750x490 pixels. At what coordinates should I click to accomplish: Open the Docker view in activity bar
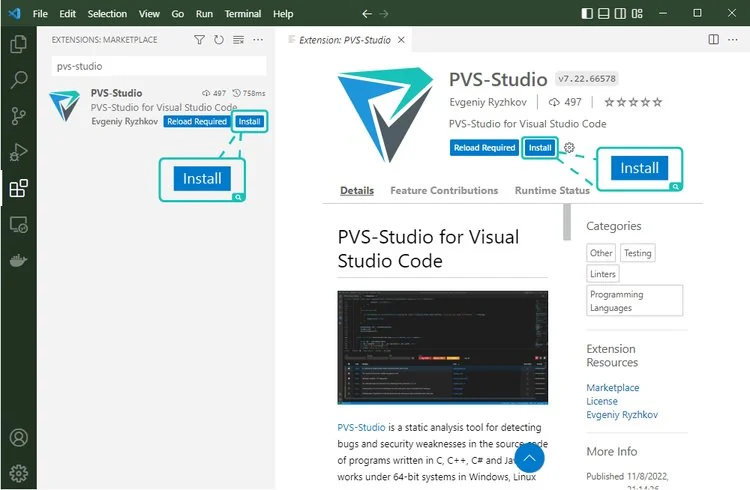coord(18,260)
